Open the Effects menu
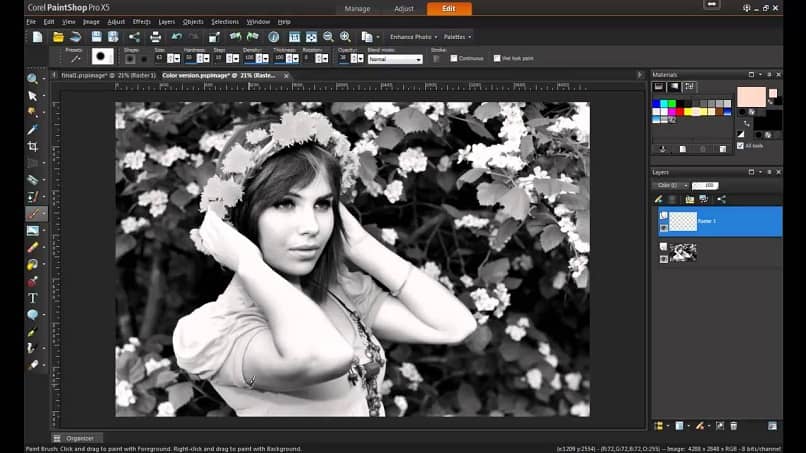 [141, 22]
